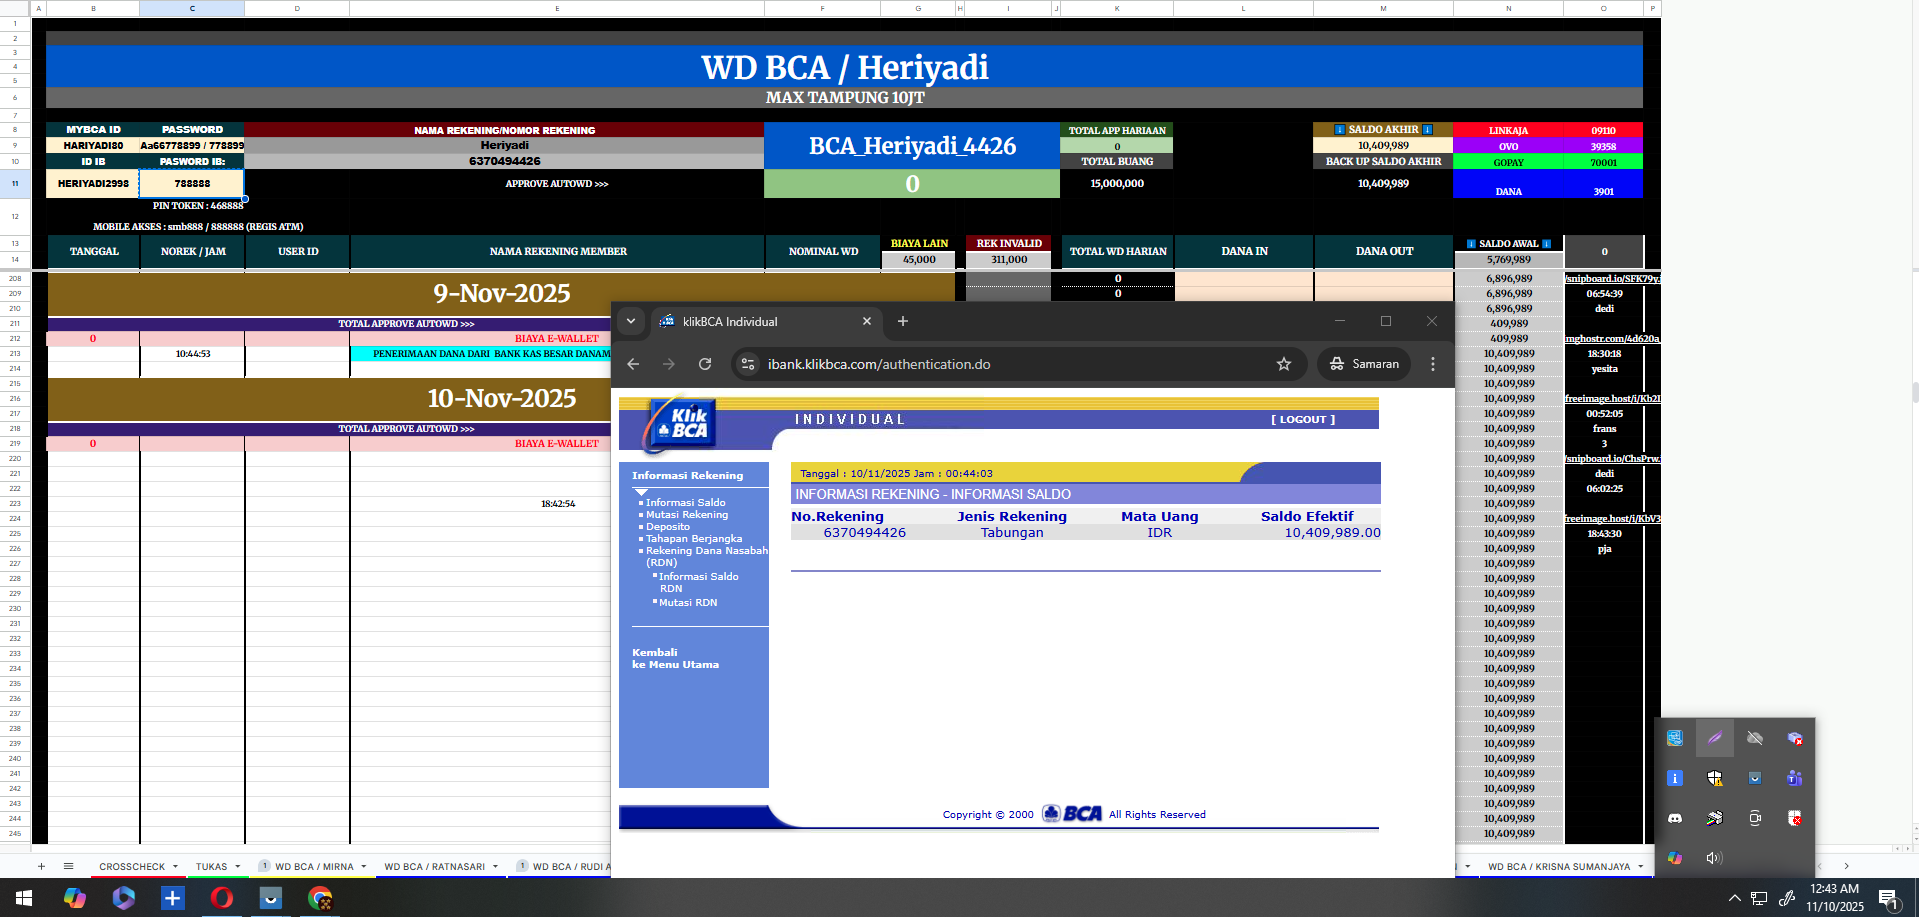The image size is (1919, 917).
Task: View site information icon in address bar
Action: pos(748,364)
